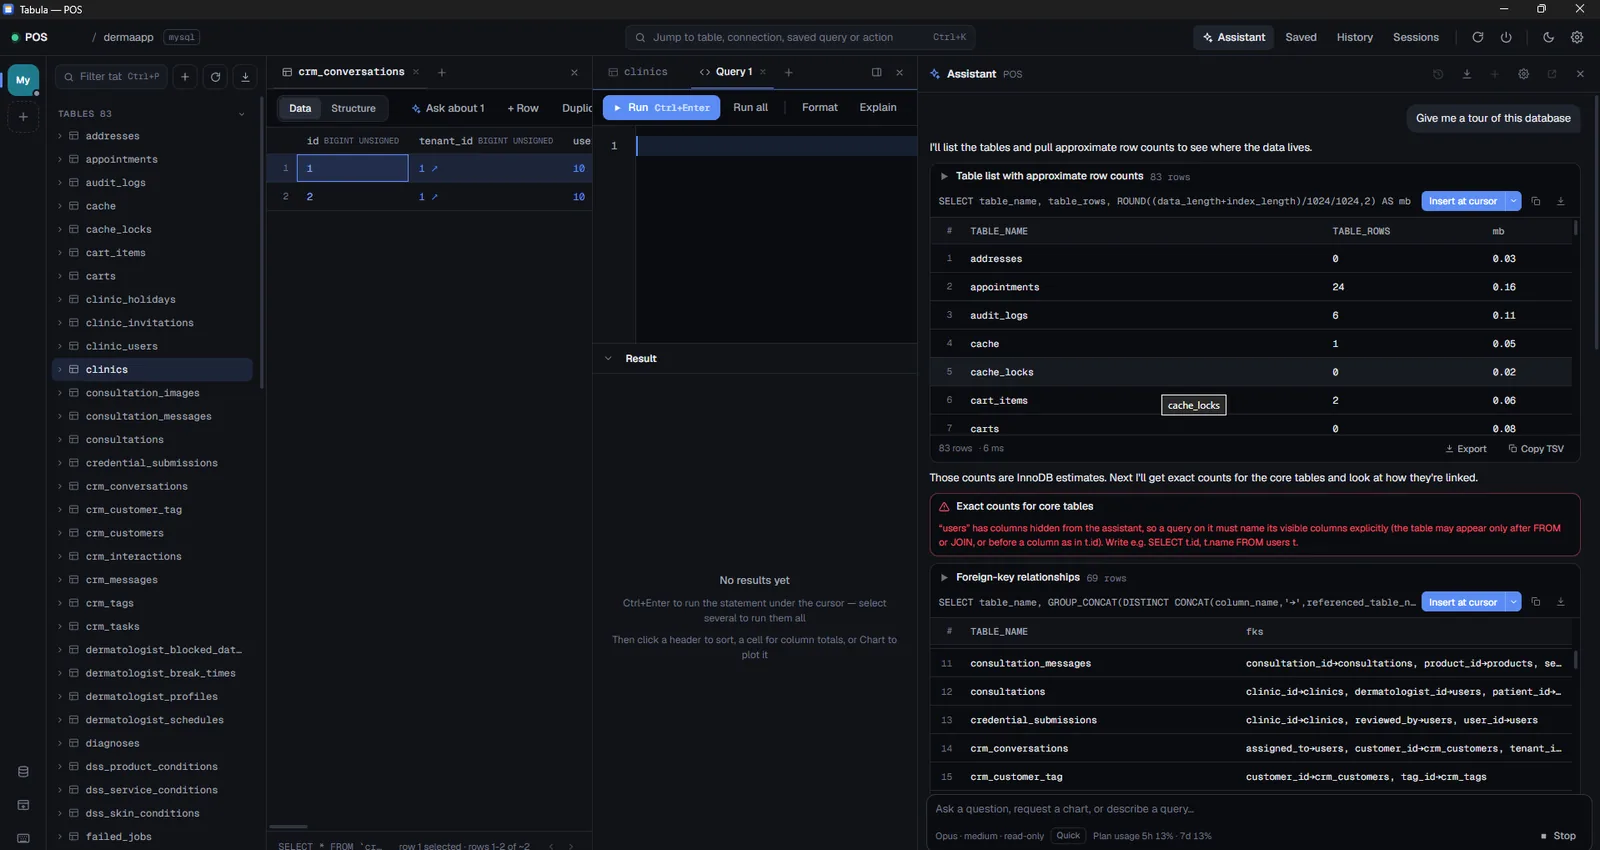Click the new table plus icon beside filter

(x=185, y=77)
